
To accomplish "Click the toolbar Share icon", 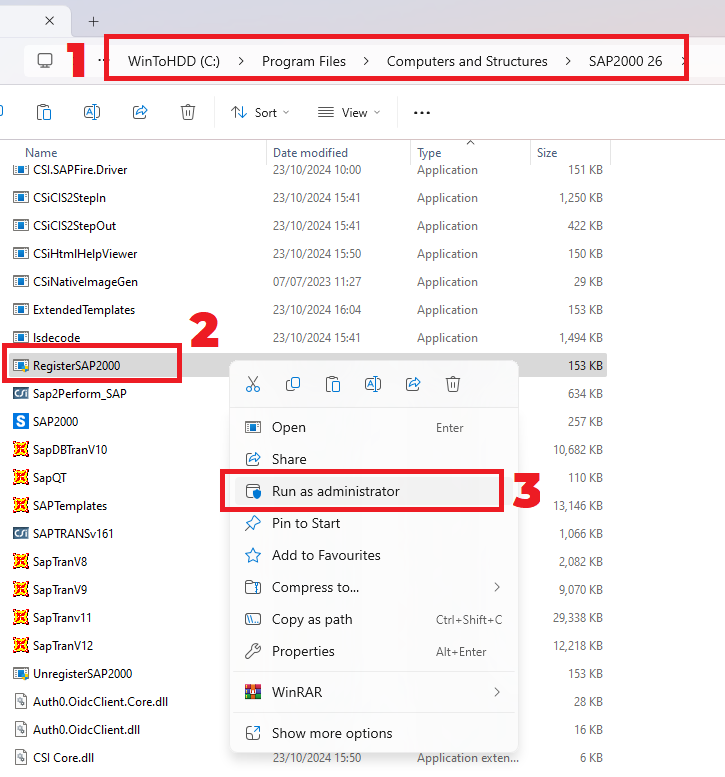I will [x=140, y=112].
